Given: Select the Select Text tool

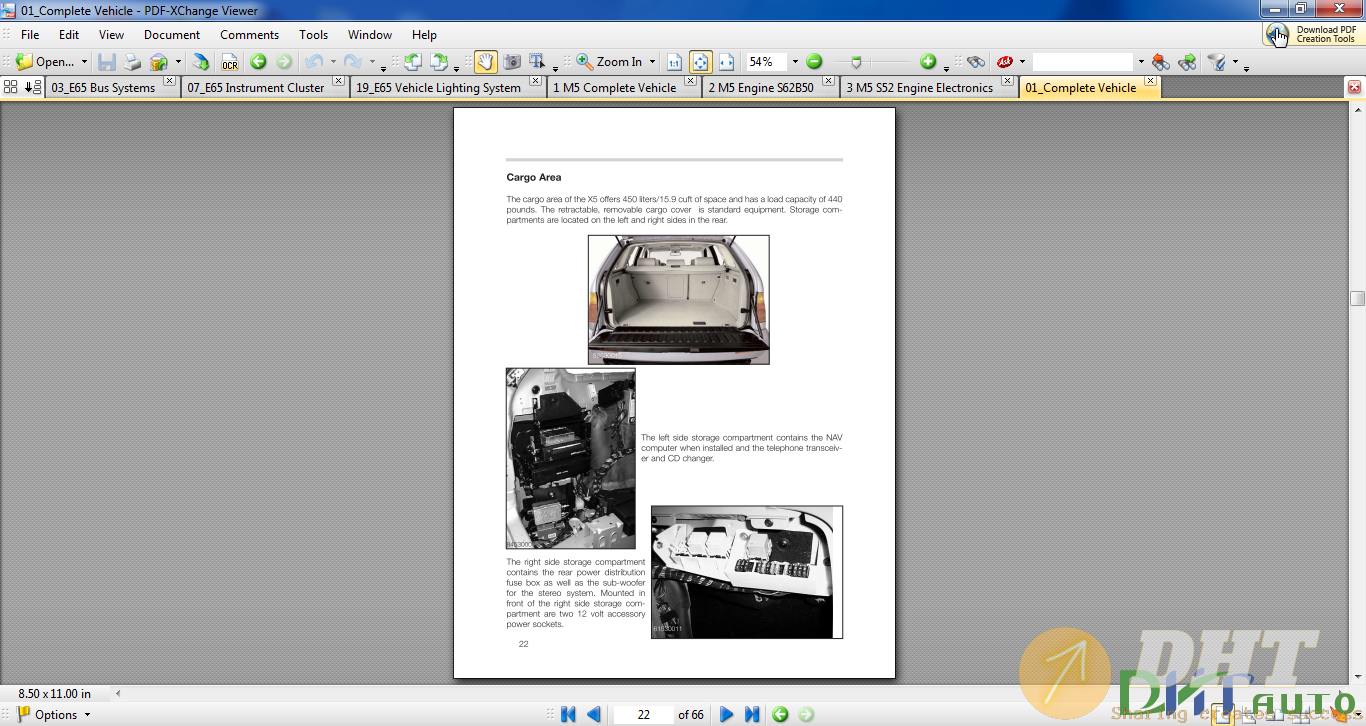Looking at the screenshot, I should (x=537, y=62).
